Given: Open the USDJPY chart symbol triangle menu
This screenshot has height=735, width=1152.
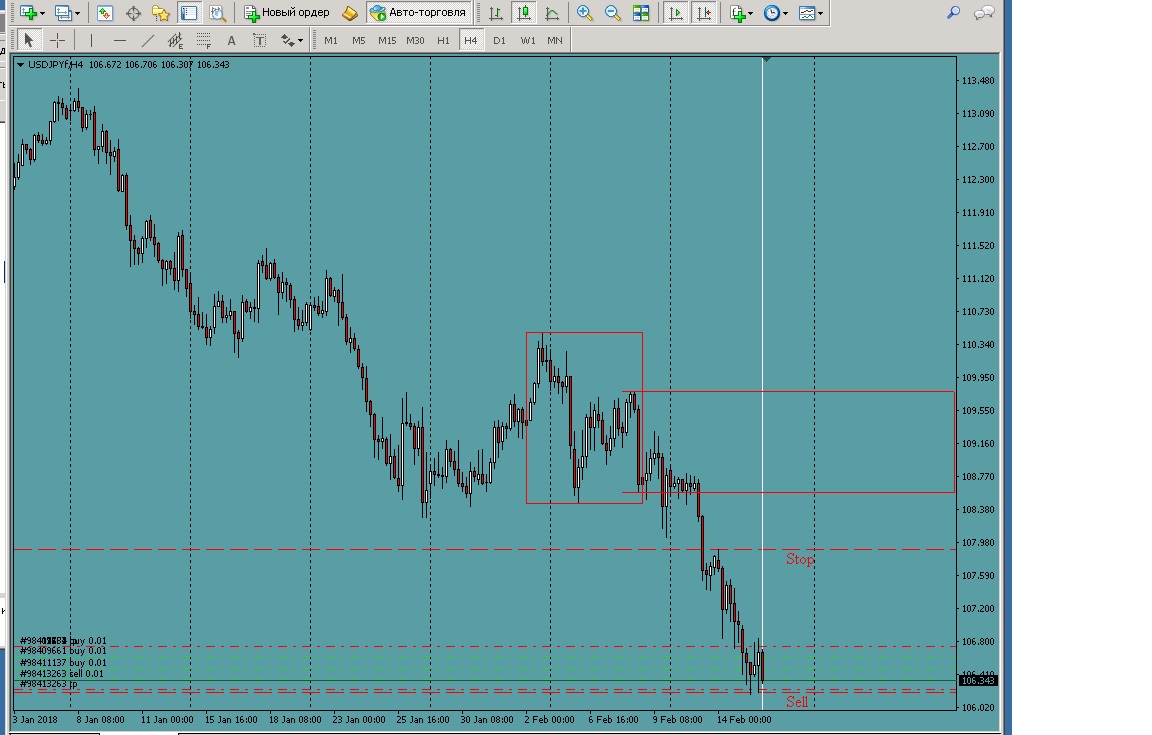Looking at the screenshot, I should (21, 65).
